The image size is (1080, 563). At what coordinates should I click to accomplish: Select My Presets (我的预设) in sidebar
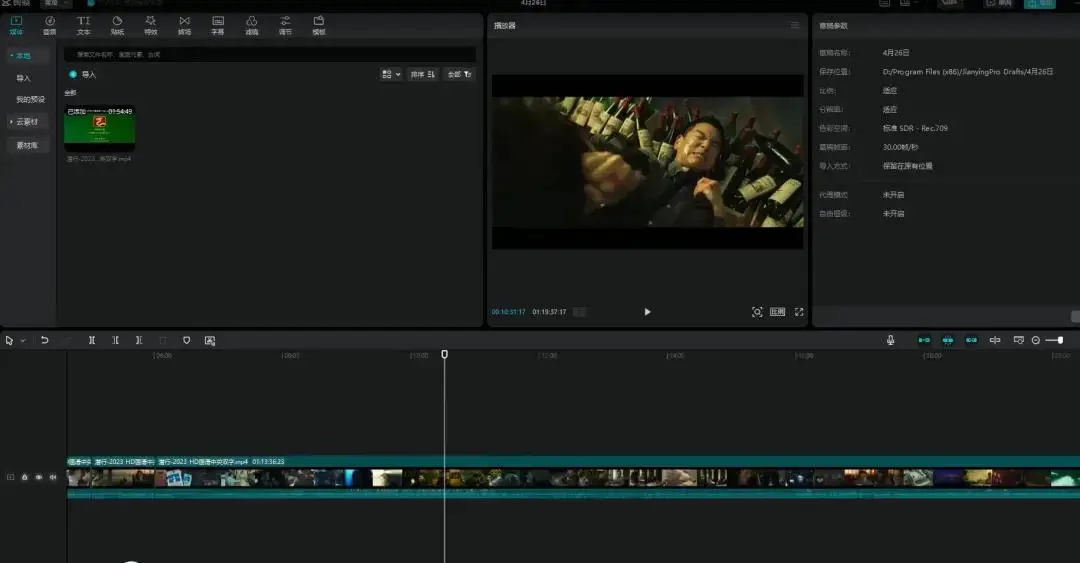click(x=30, y=99)
